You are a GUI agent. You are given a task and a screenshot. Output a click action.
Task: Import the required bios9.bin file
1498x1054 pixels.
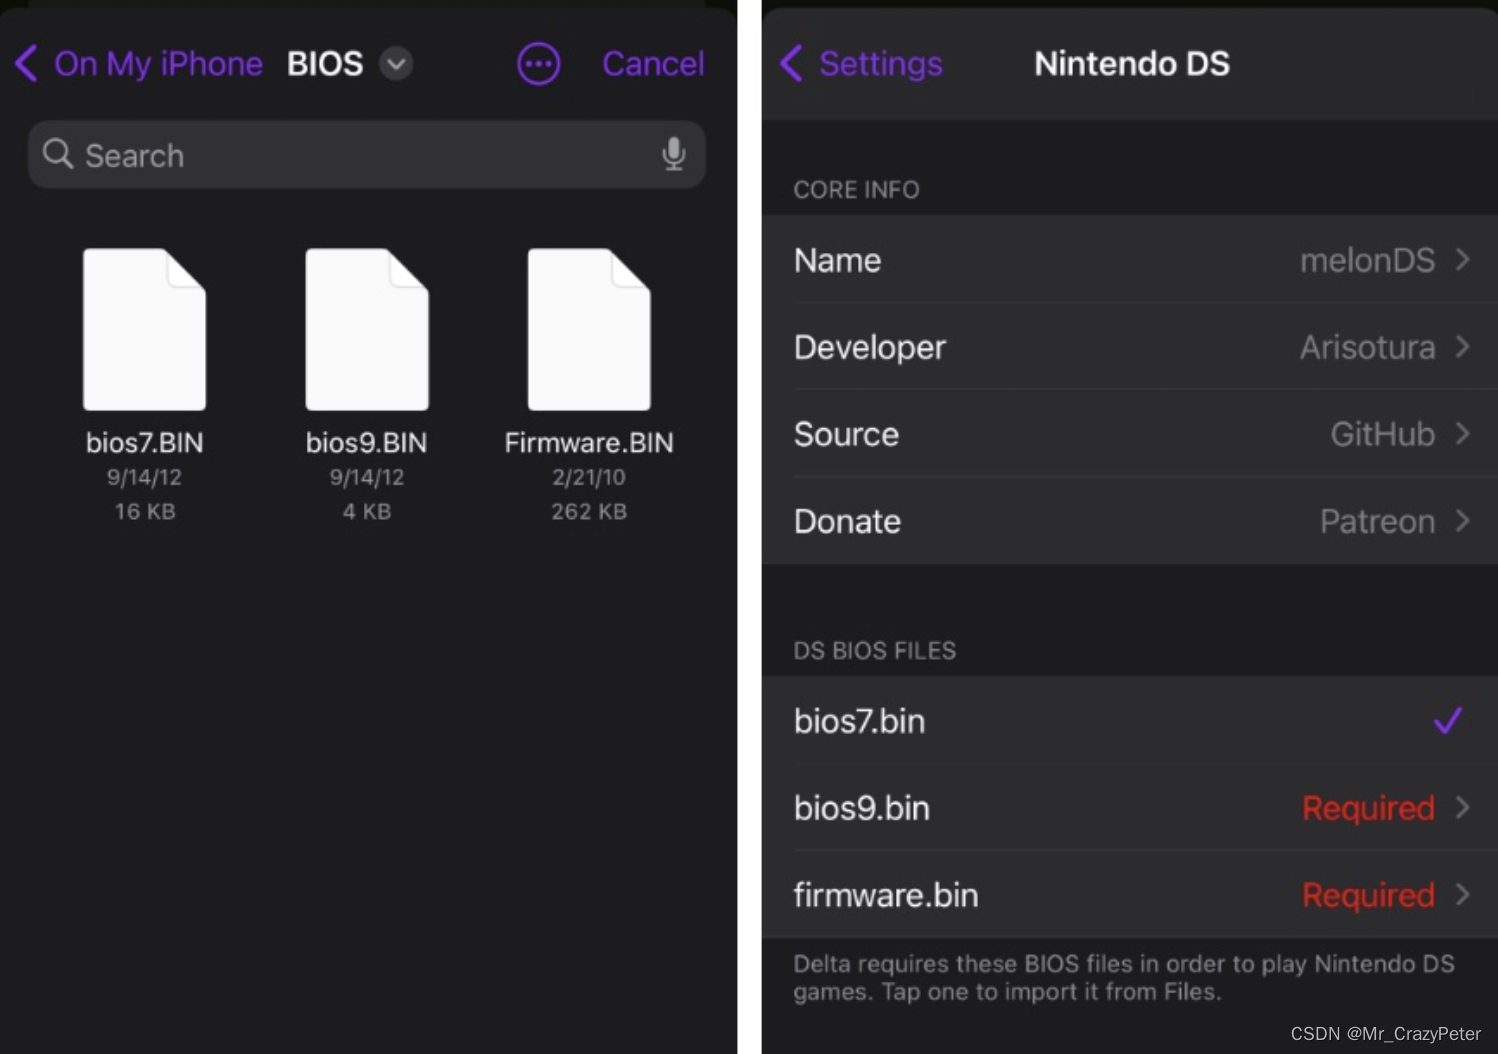[1130, 808]
